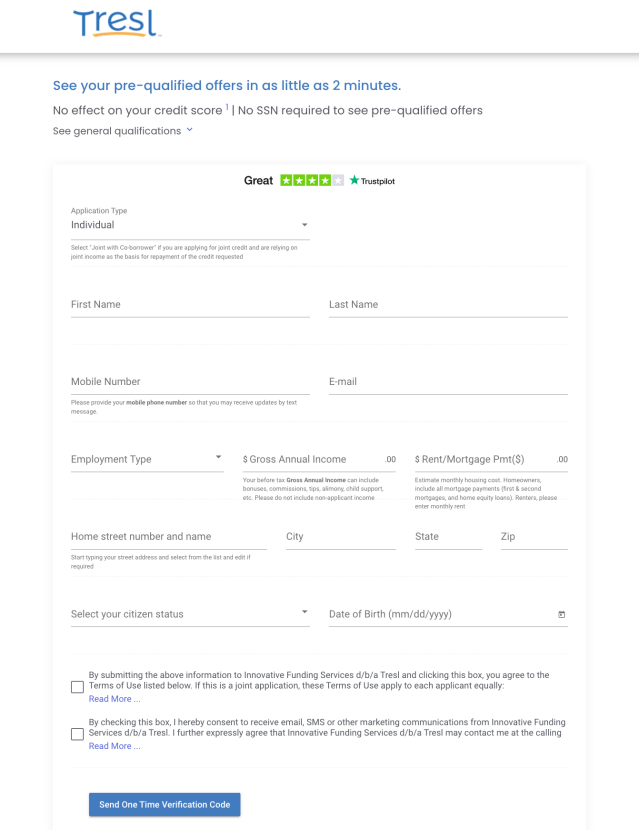Click Read More under the Terms of Use
The width and height of the screenshot is (639, 830).
tap(114, 698)
